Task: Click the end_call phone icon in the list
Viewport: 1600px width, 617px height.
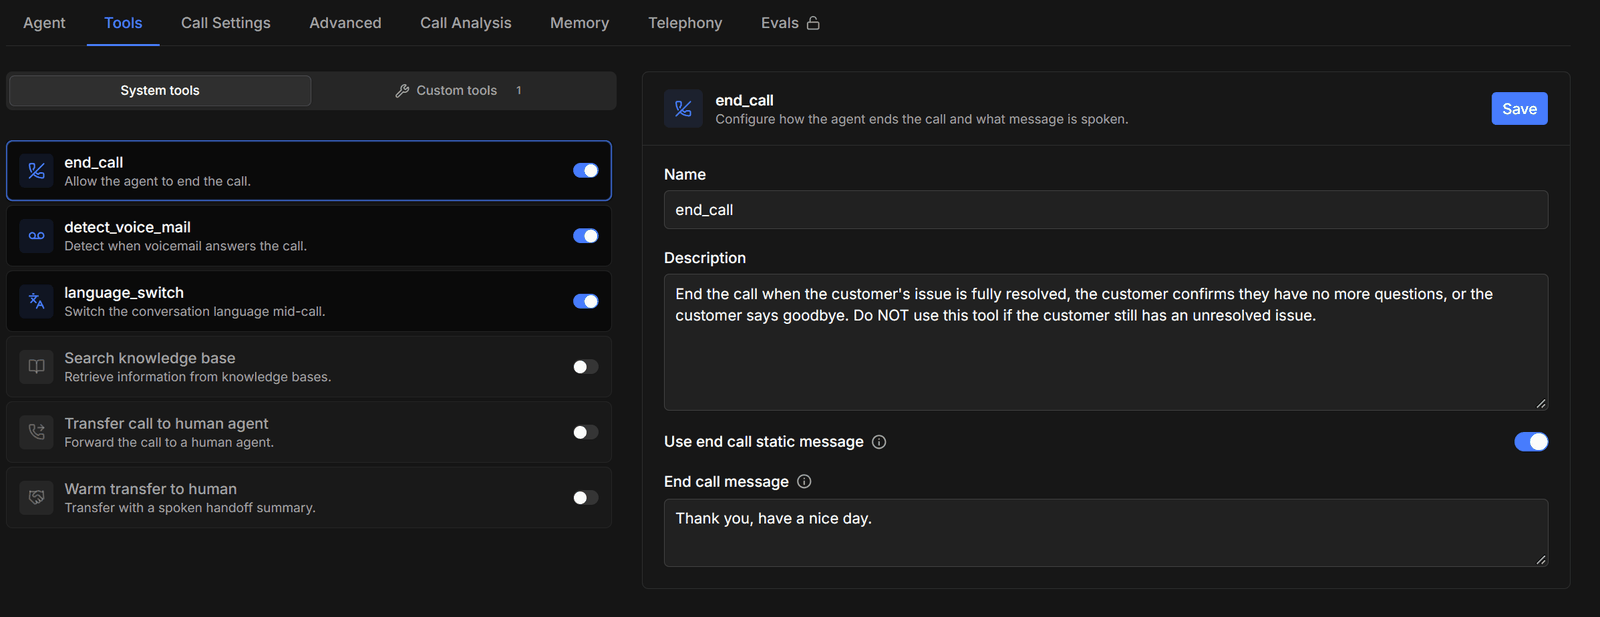Action: tap(36, 171)
